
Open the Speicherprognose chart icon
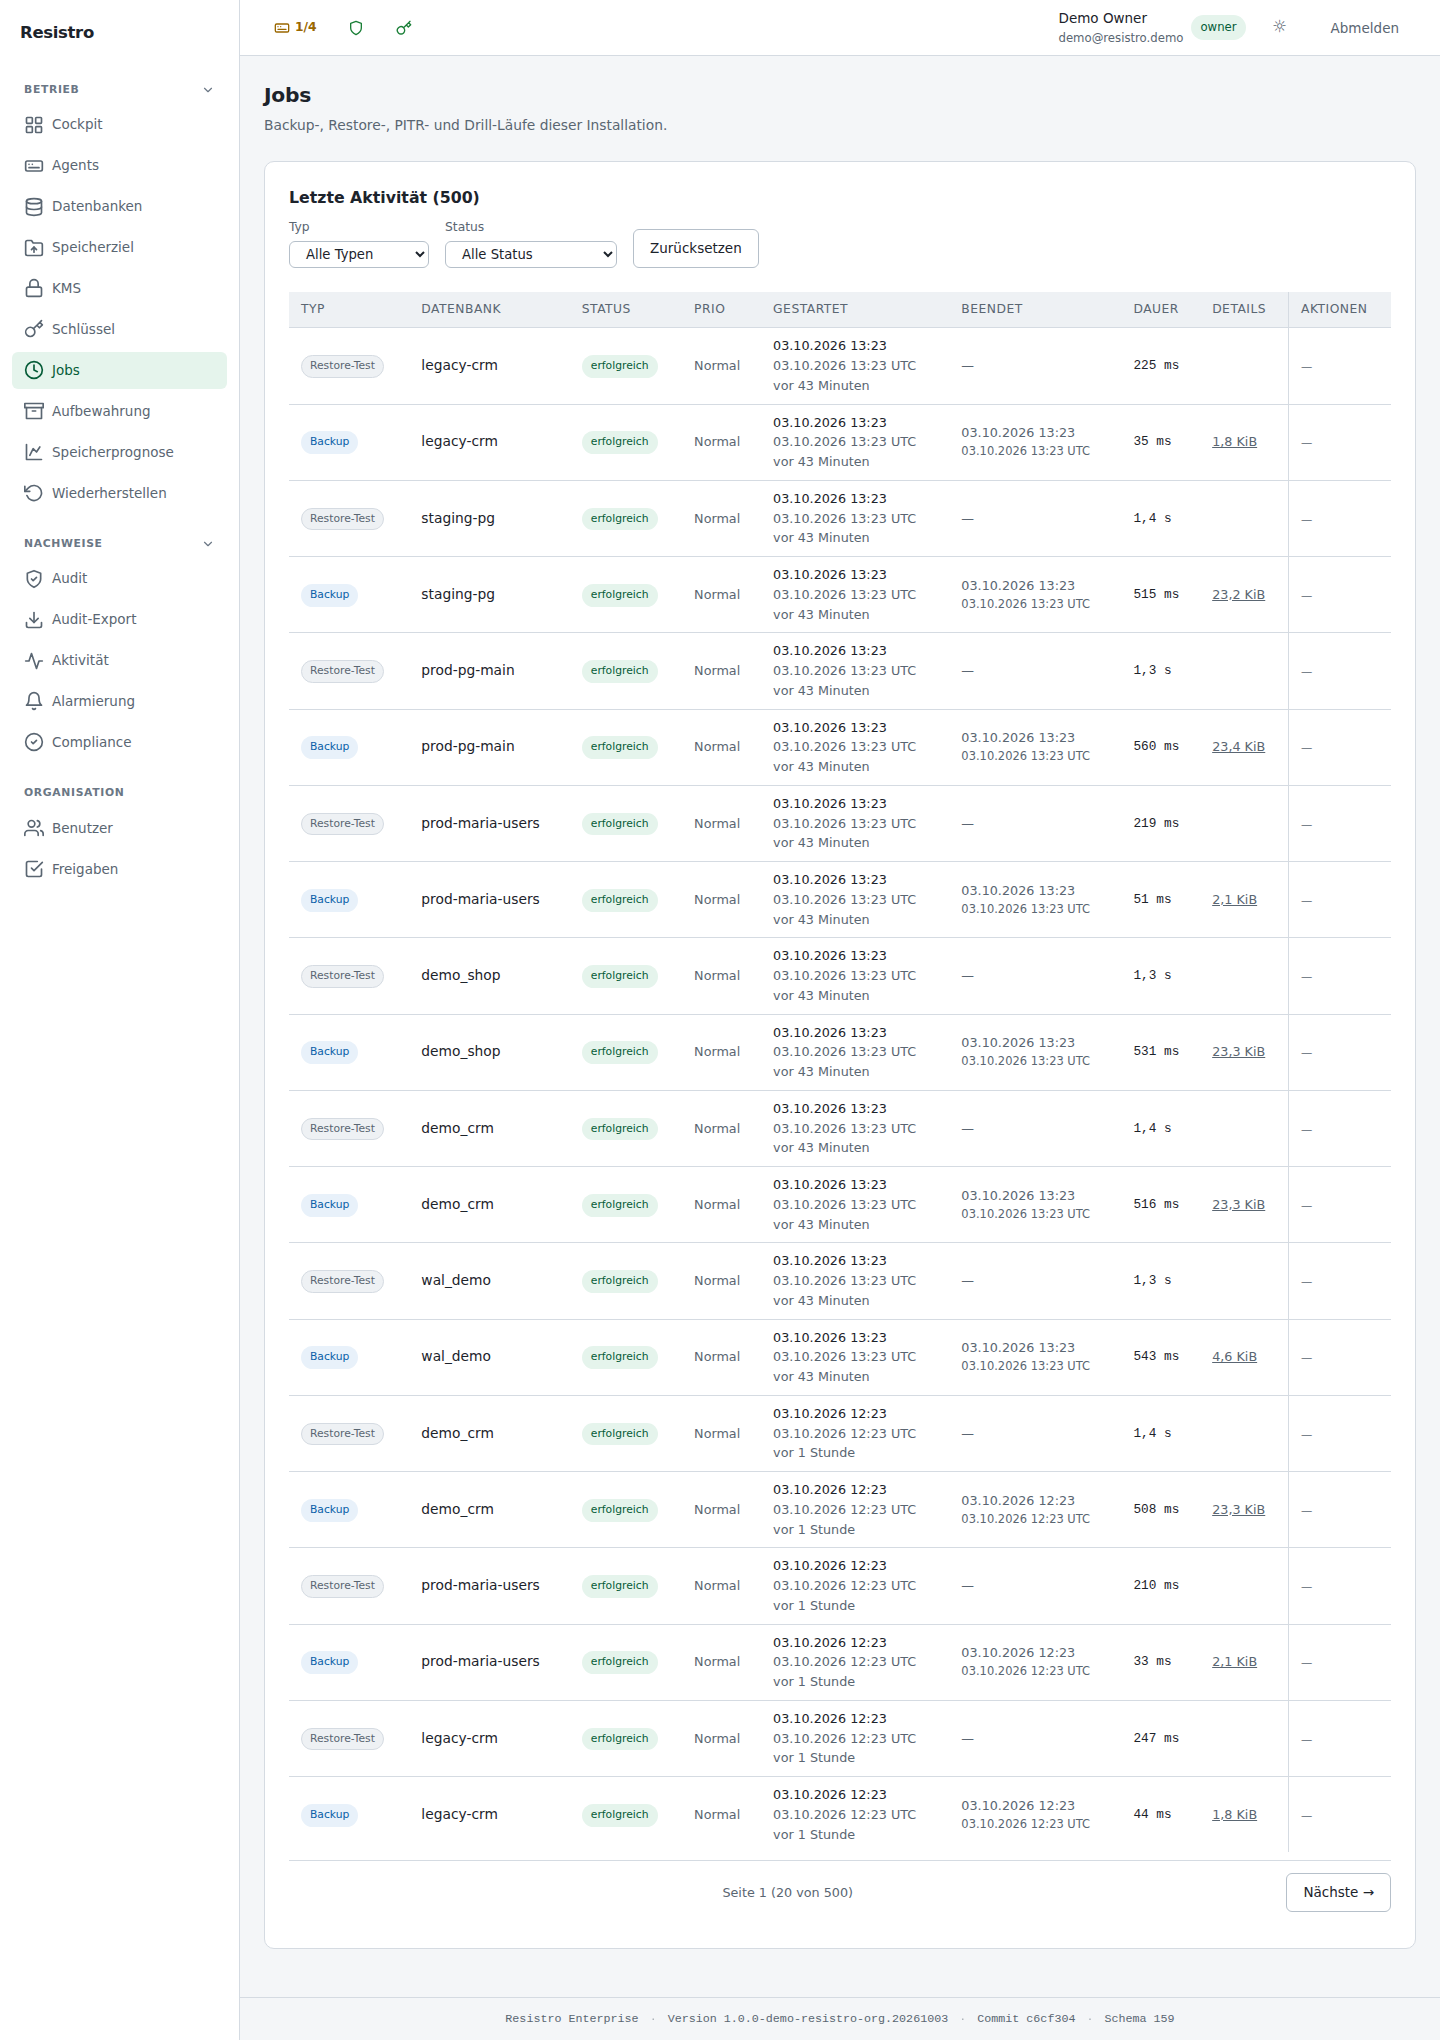pos(34,453)
